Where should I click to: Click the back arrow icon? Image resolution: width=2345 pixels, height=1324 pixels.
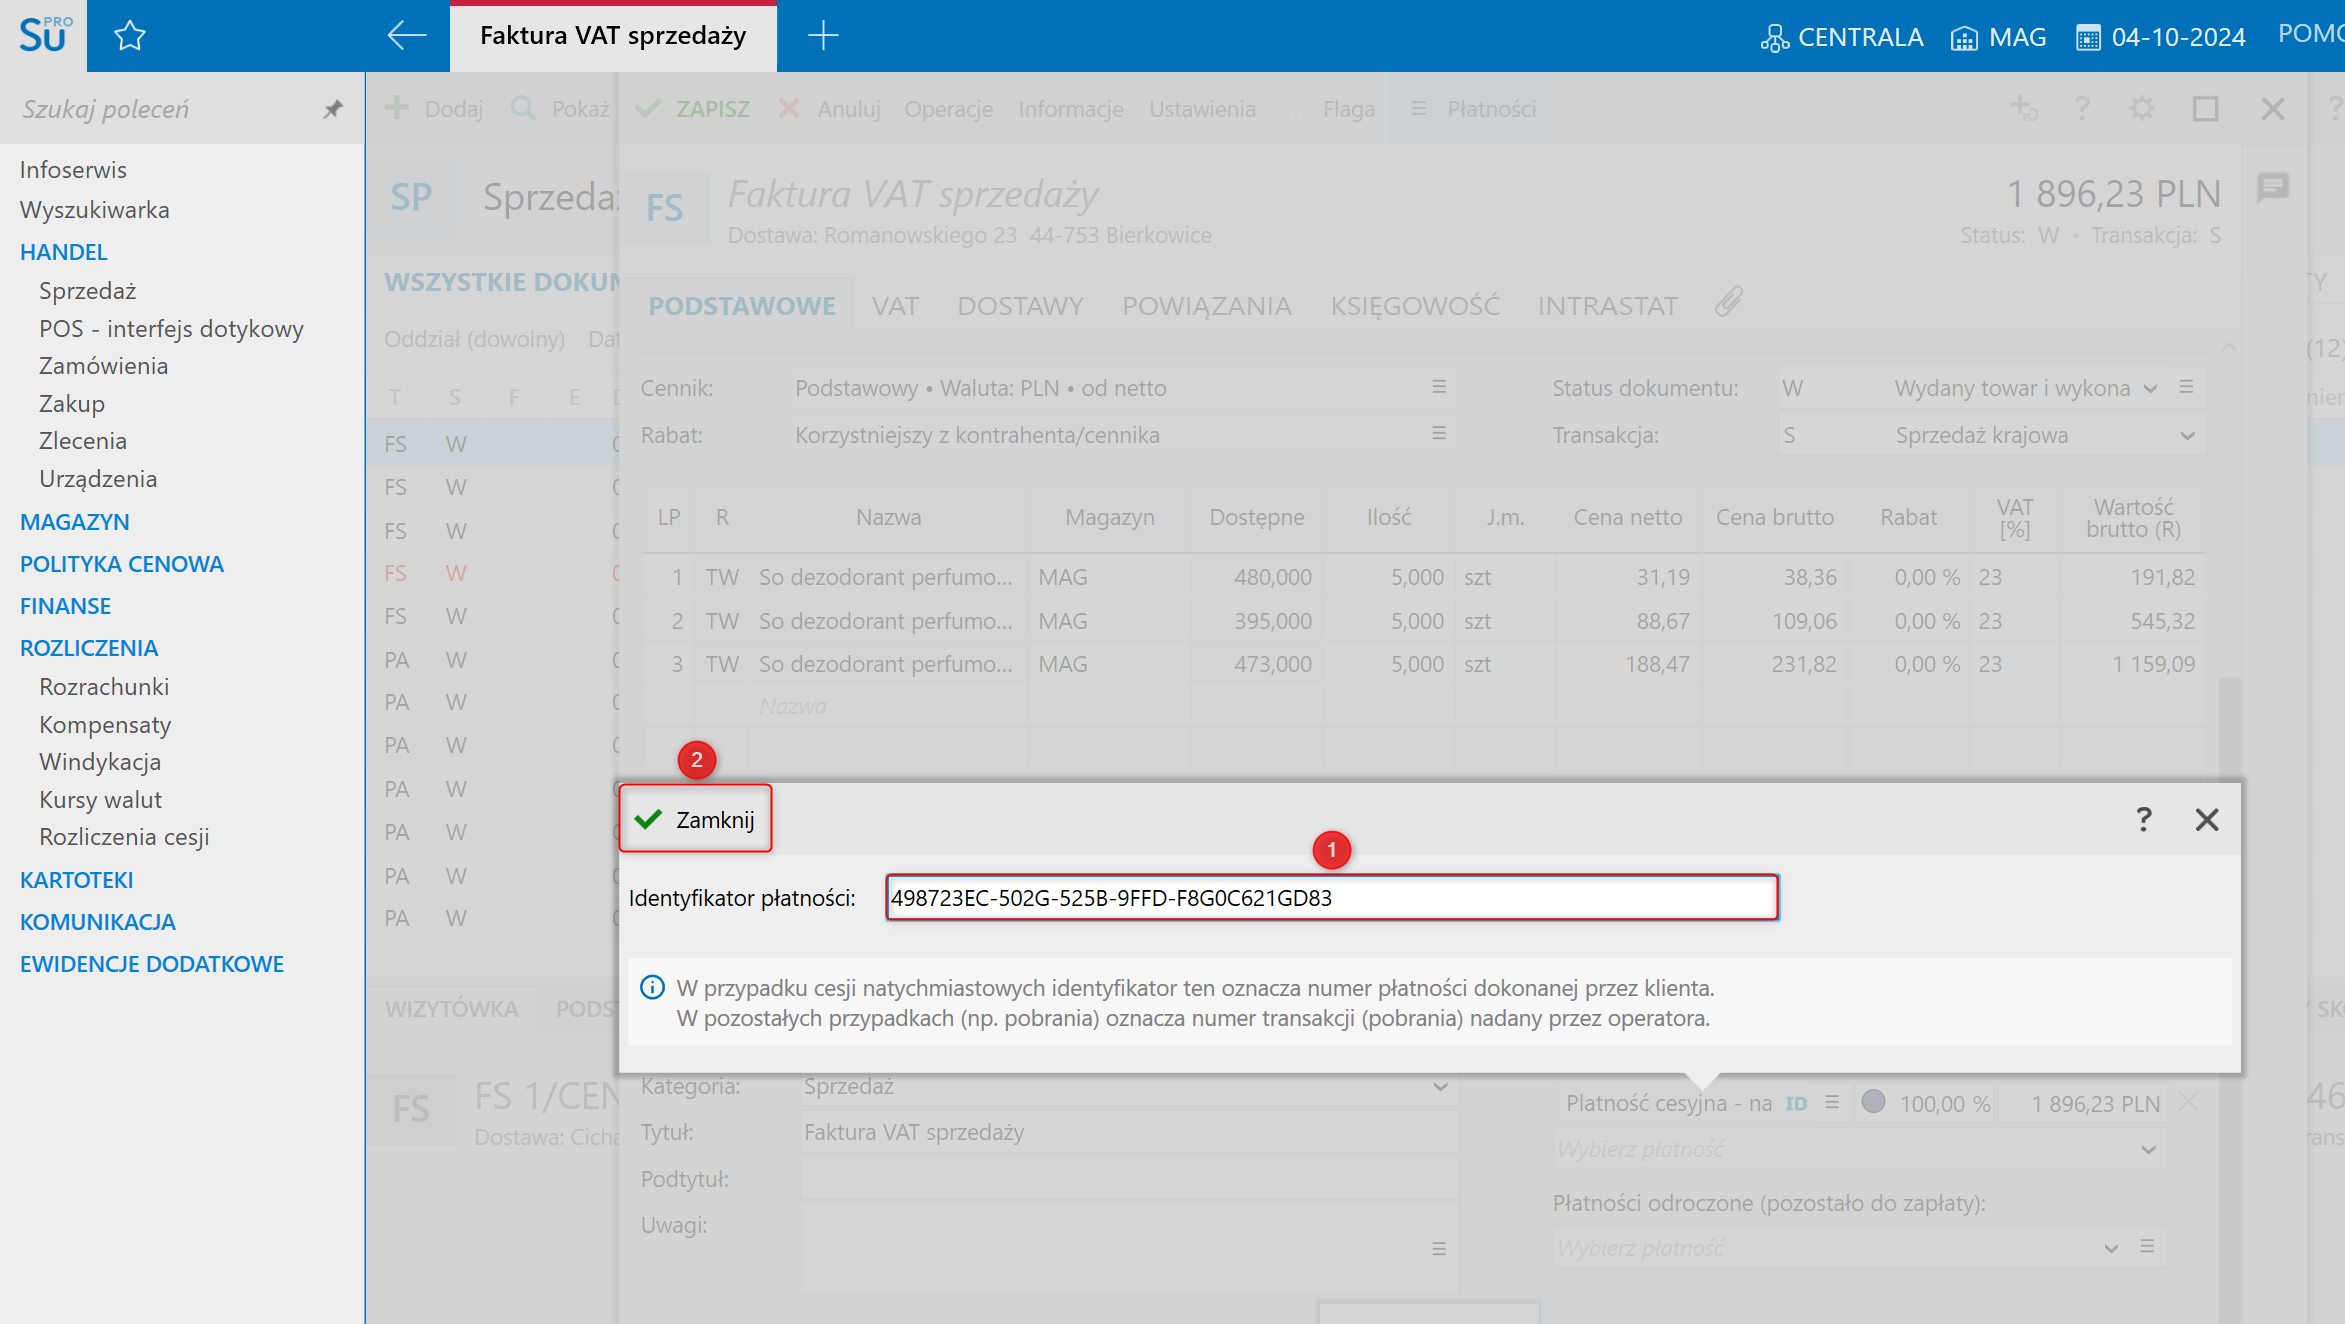coord(406,36)
